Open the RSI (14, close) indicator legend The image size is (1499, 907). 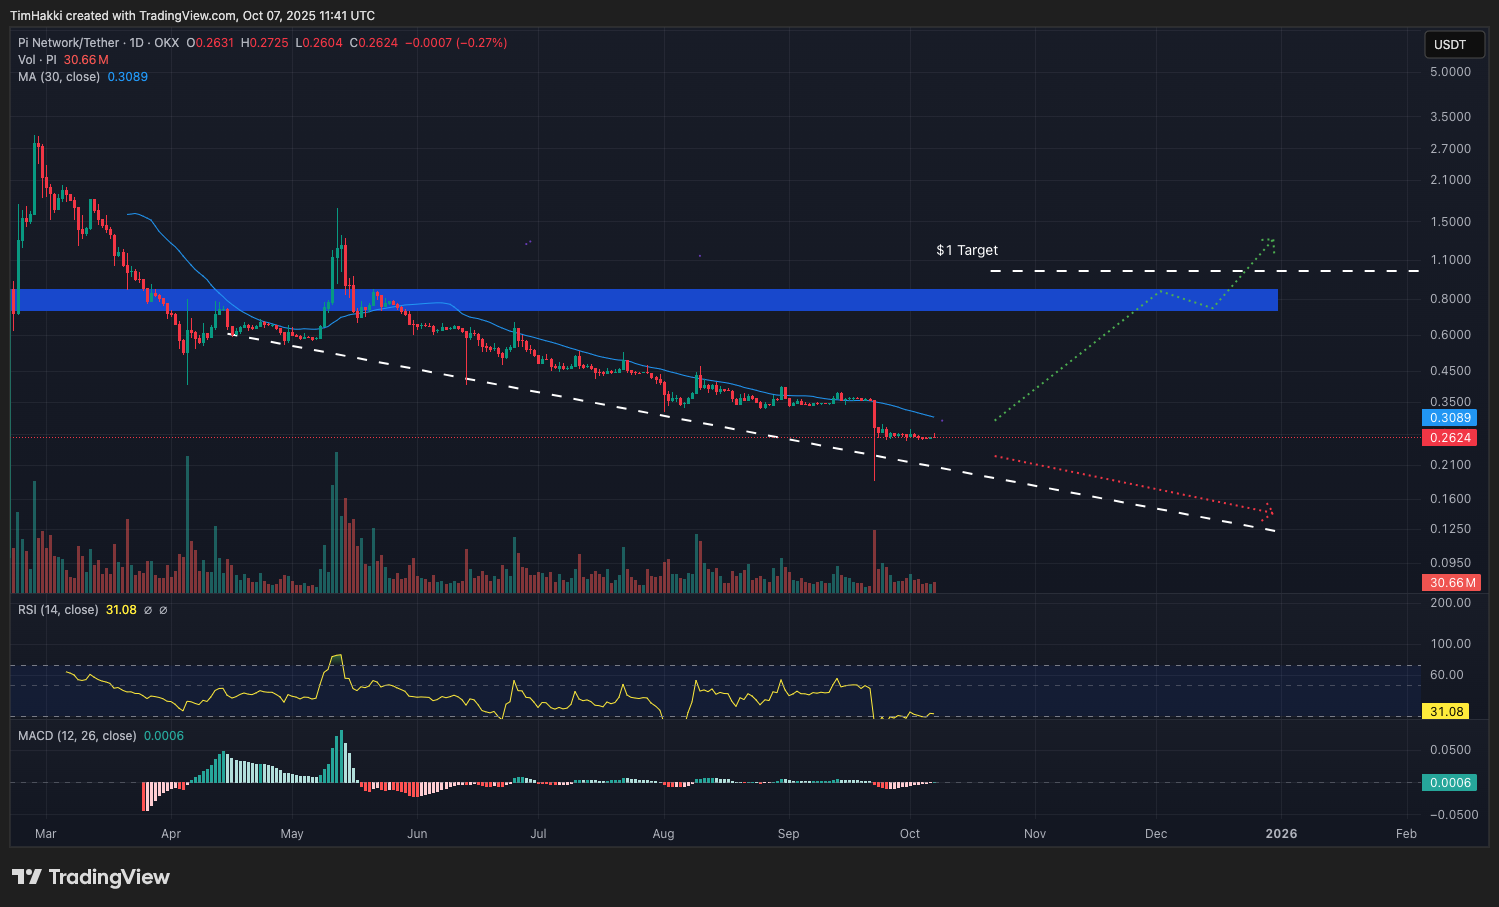tap(58, 610)
